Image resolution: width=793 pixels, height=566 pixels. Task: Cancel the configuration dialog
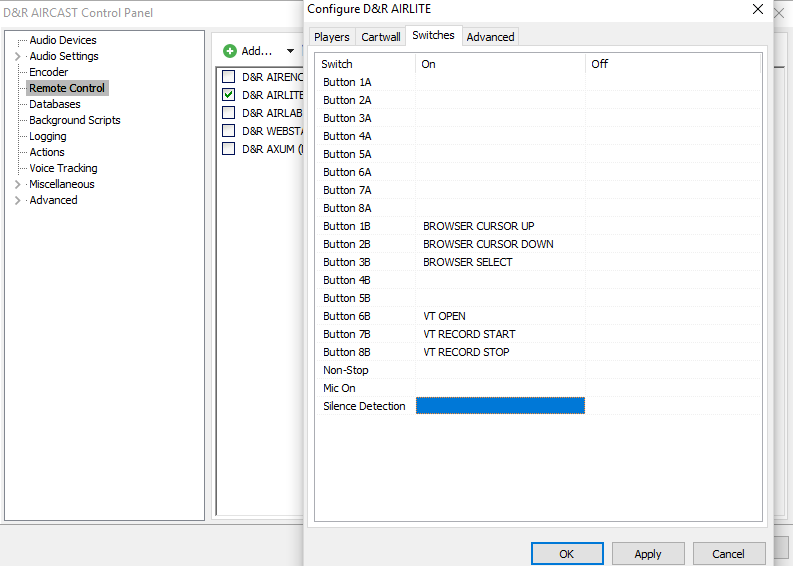[x=728, y=553]
